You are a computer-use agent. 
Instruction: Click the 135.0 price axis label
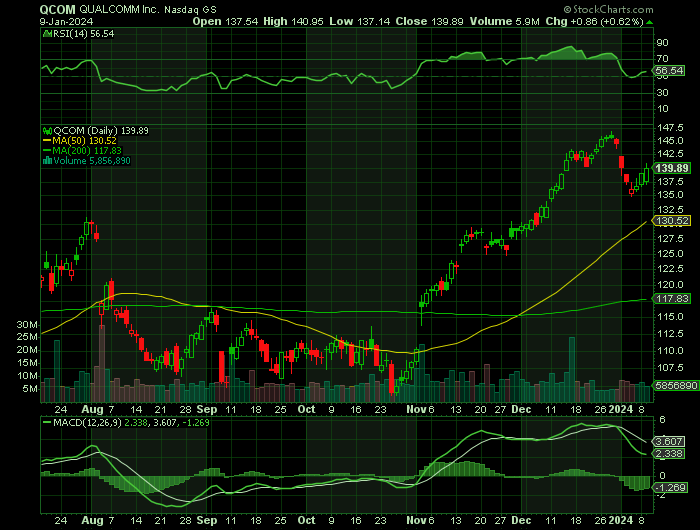670,195
